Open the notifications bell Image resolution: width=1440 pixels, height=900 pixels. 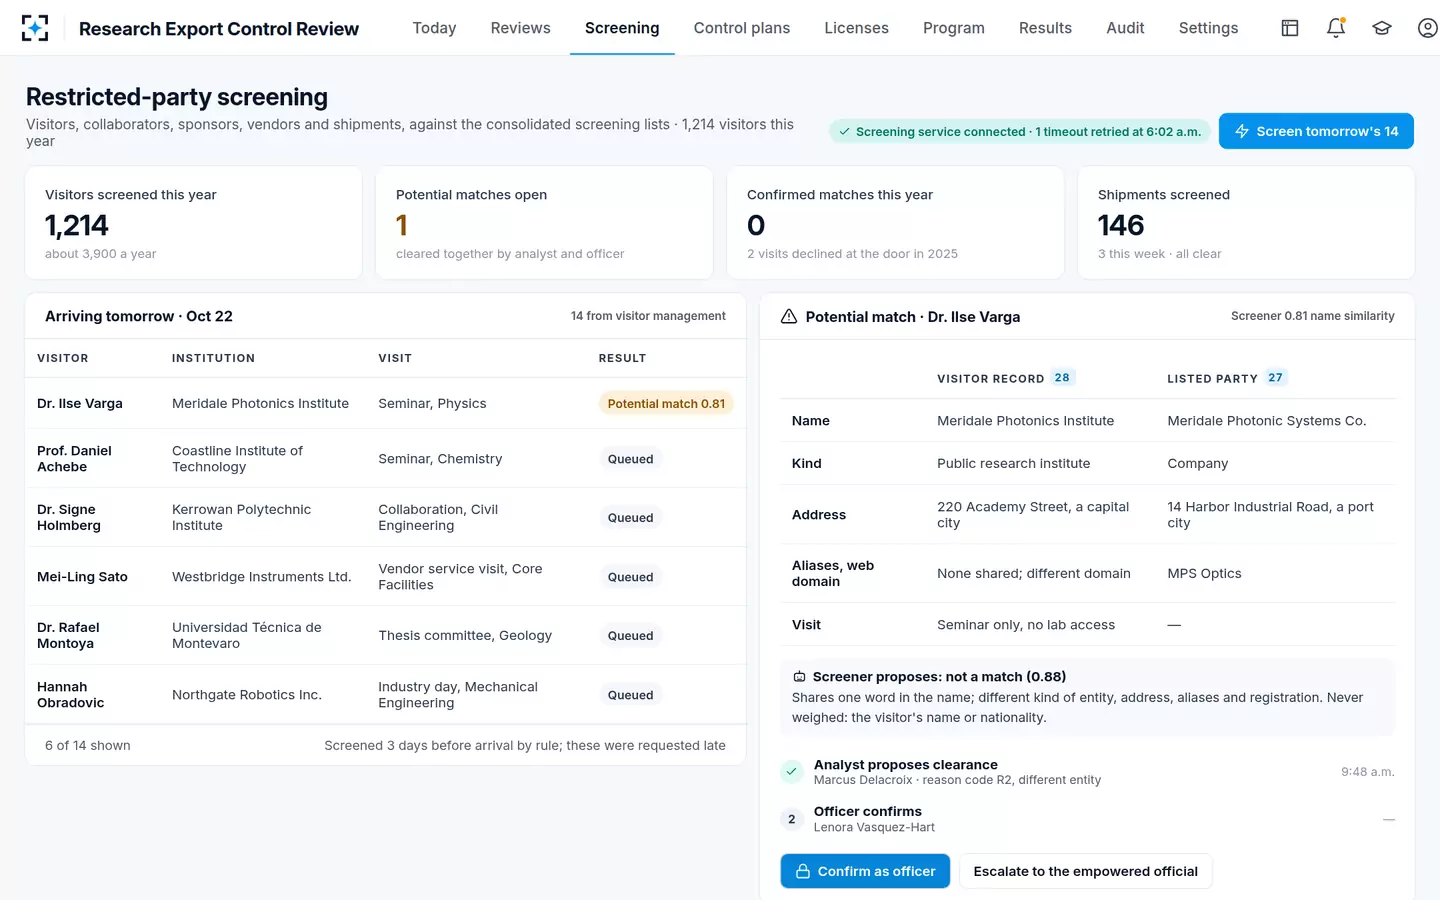1336,28
